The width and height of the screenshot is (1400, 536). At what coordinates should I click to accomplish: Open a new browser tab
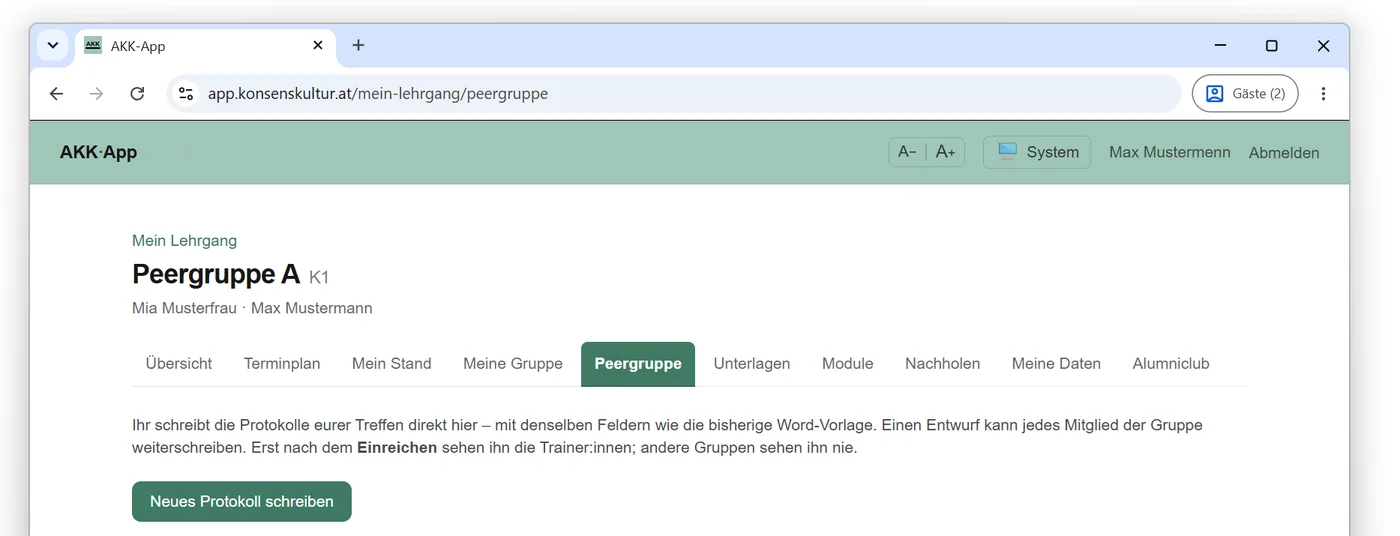pos(358,45)
